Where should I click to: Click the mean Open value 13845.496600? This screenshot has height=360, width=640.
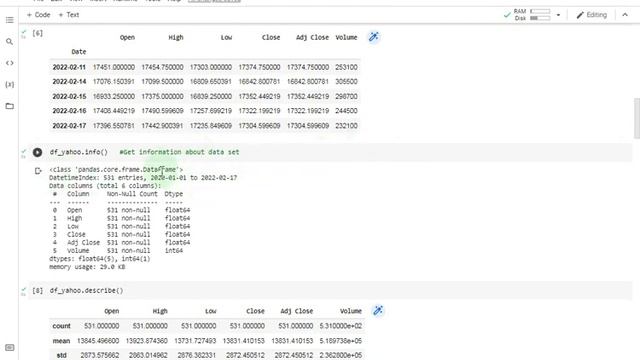pyautogui.click(x=98, y=341)
